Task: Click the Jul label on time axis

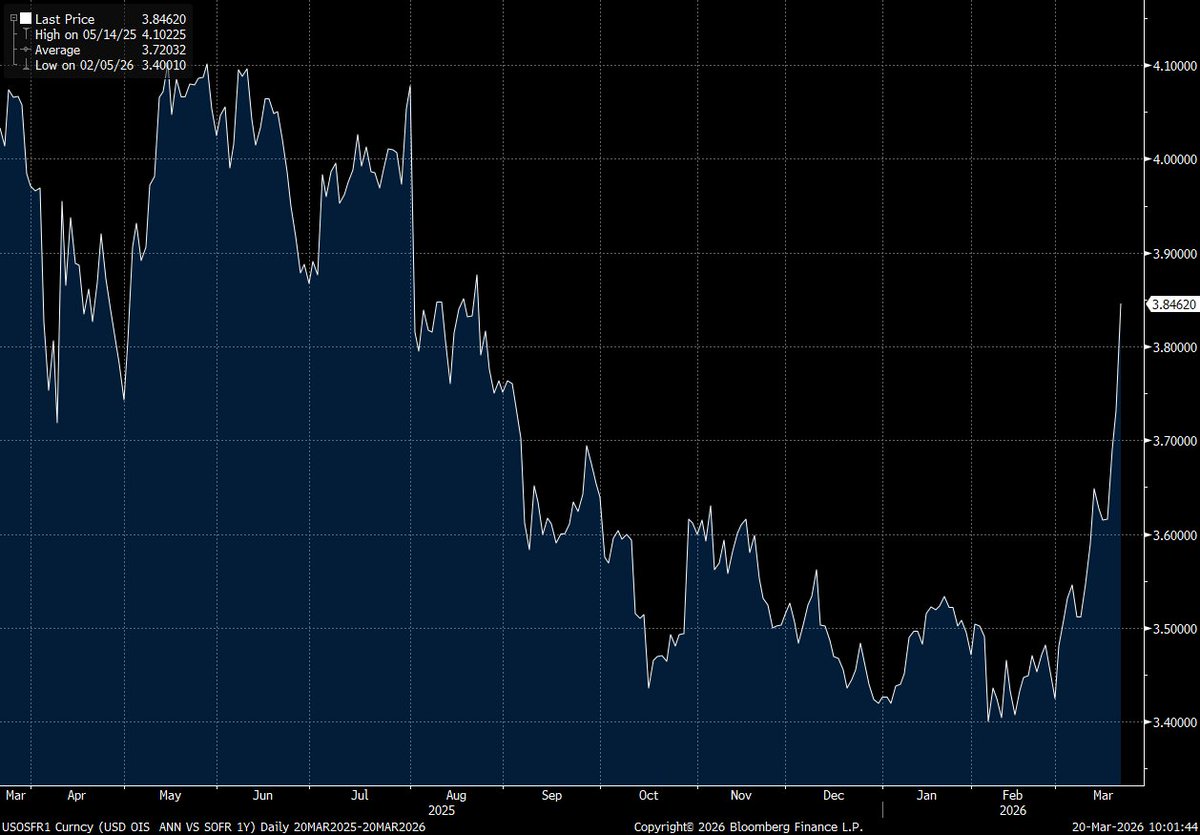Action: pyautogui.click(x=360, y=796)
